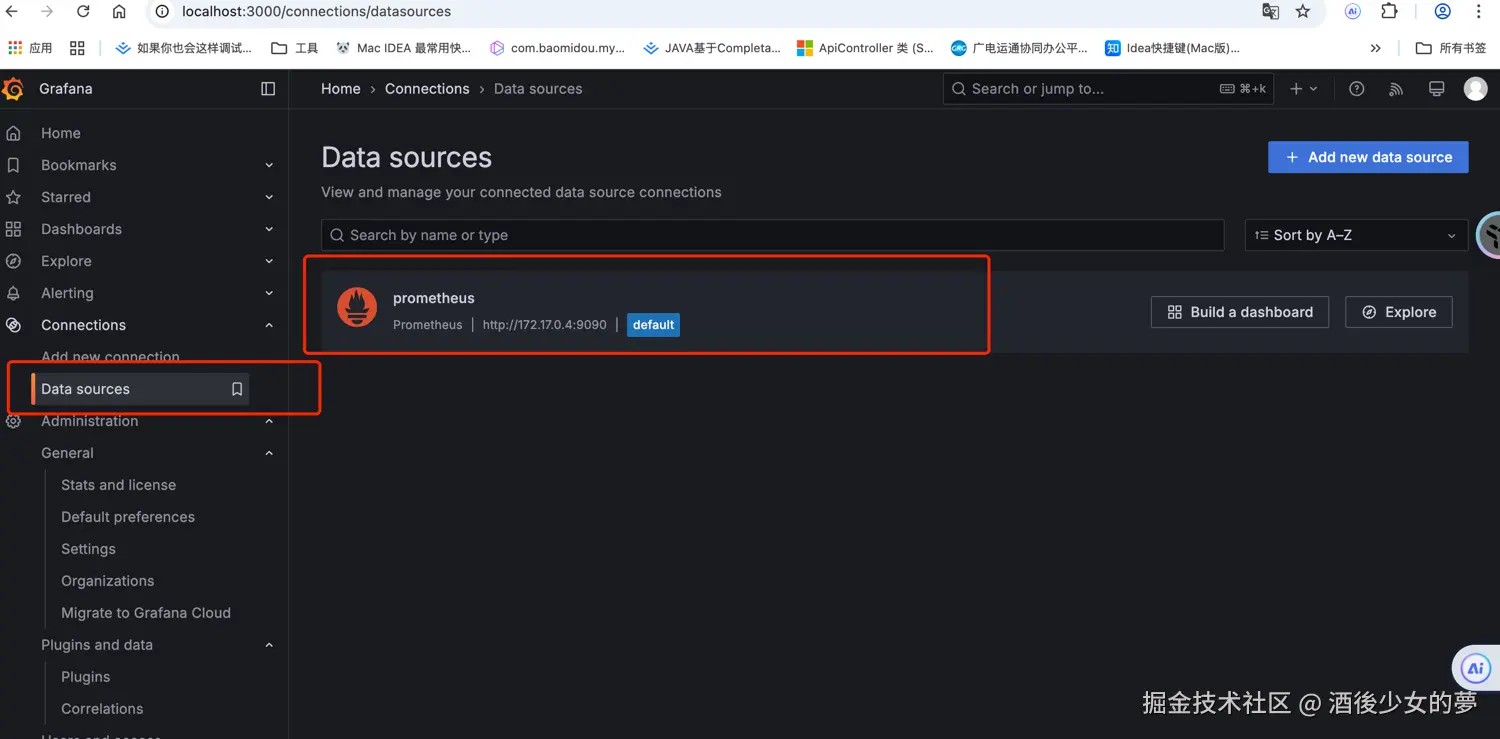Open the browser extensions puzzle icon
The image size is (1500, 739).
pyautogui.click(x=1390, y=12)
